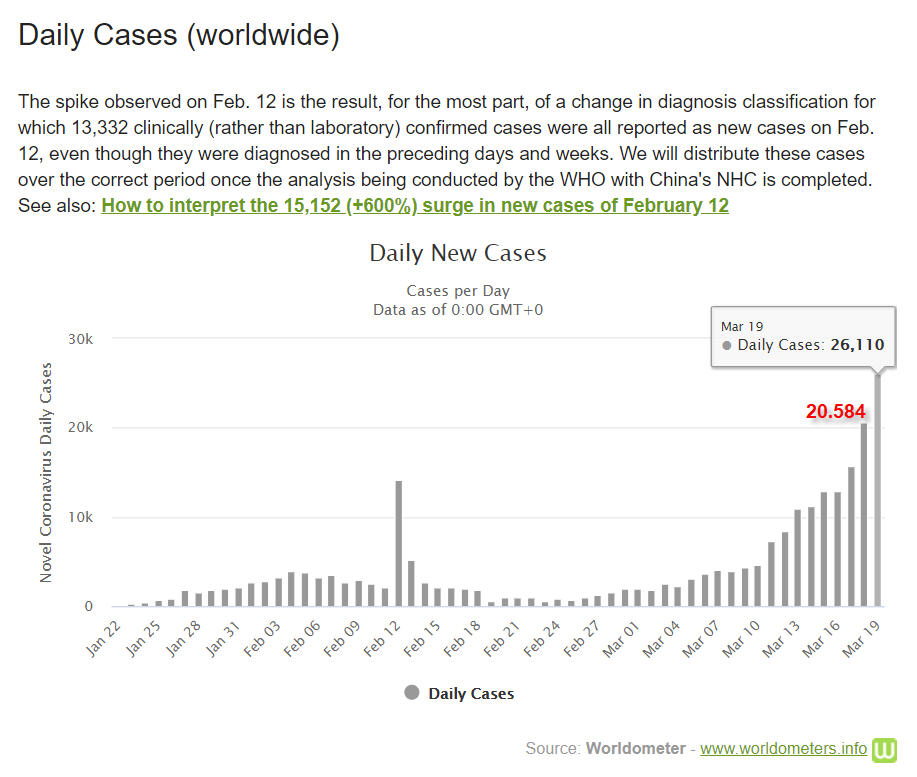Image resolution: width=917 pixels, height=777 pixels.
Task: Click the Daily Cases (worldwide) heading
Action: point(179,36)
